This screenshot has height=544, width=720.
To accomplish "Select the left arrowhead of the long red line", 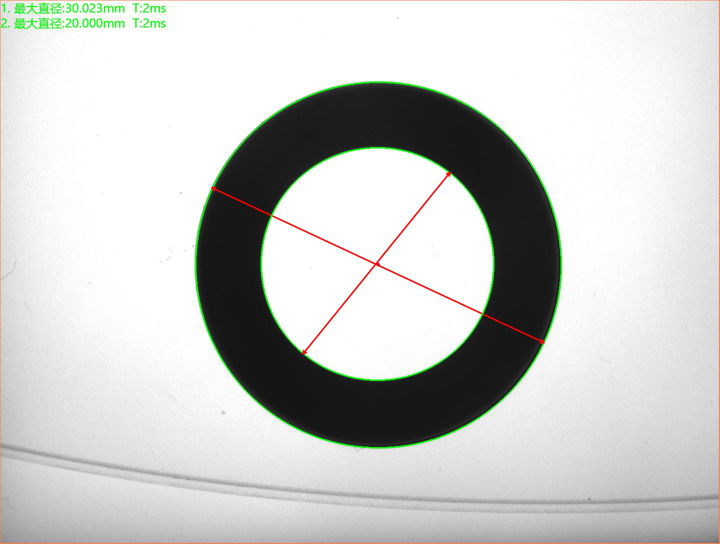I will 213,189.
